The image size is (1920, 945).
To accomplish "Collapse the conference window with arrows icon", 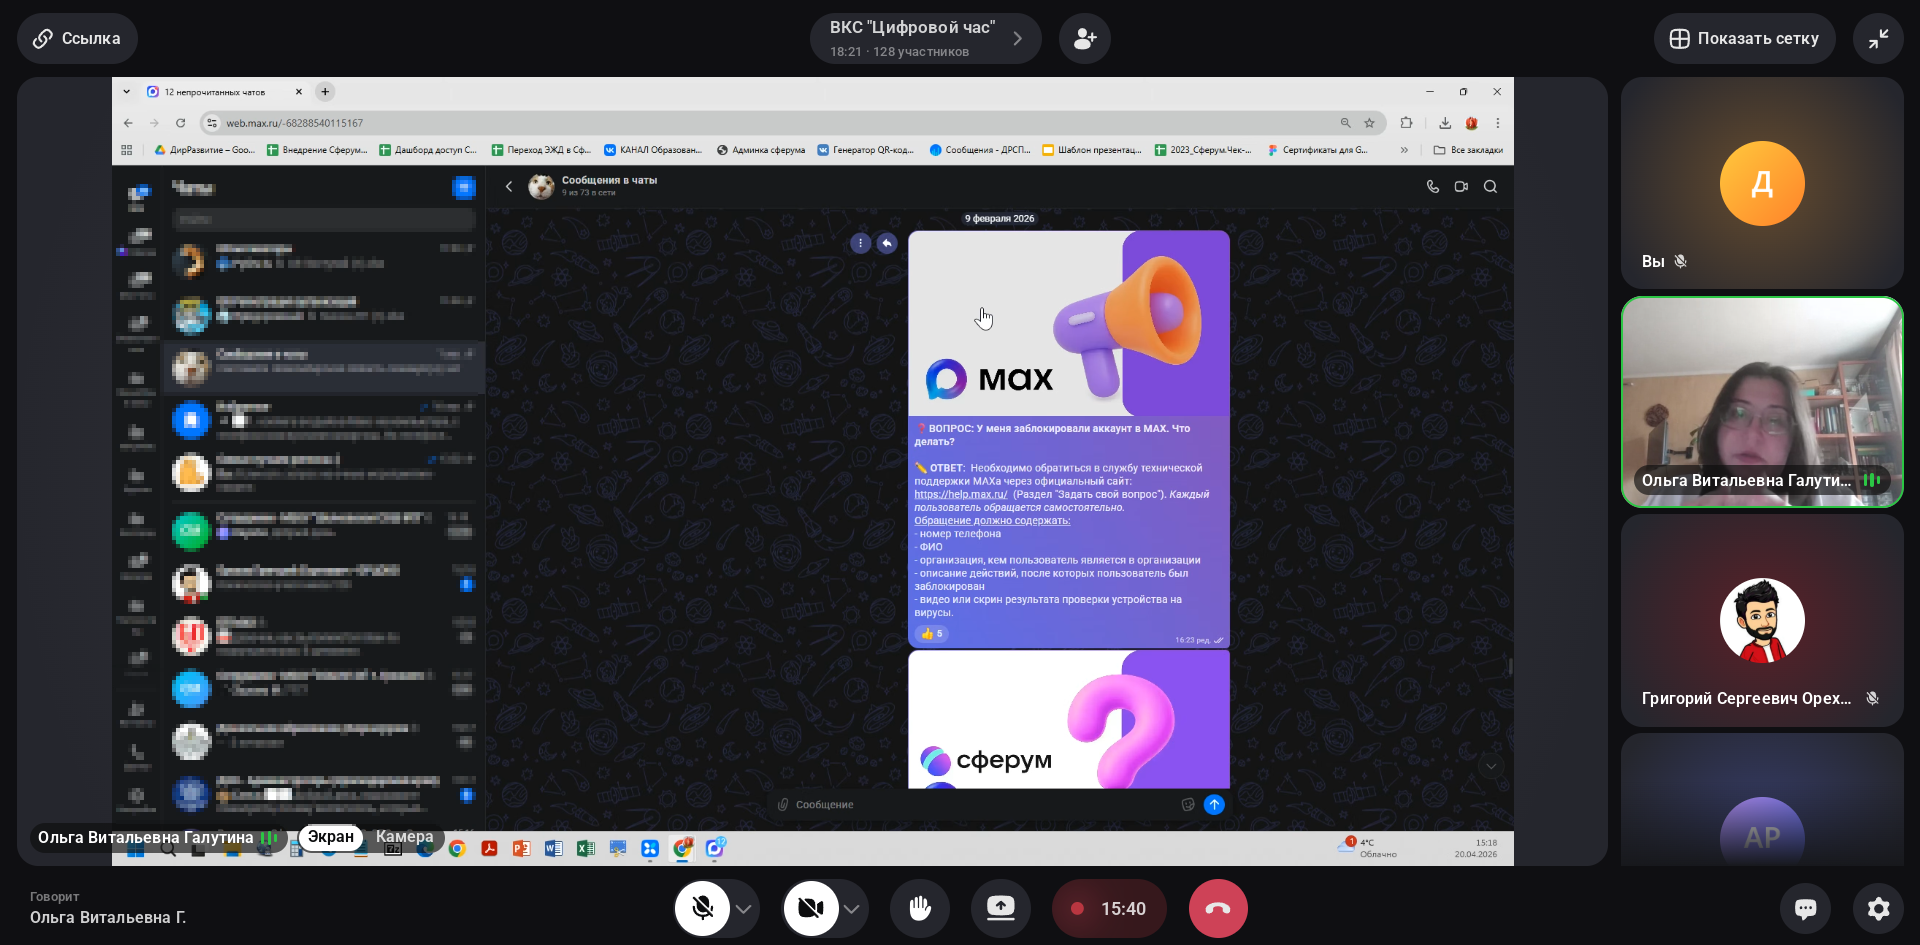I will pos(1877,39).
